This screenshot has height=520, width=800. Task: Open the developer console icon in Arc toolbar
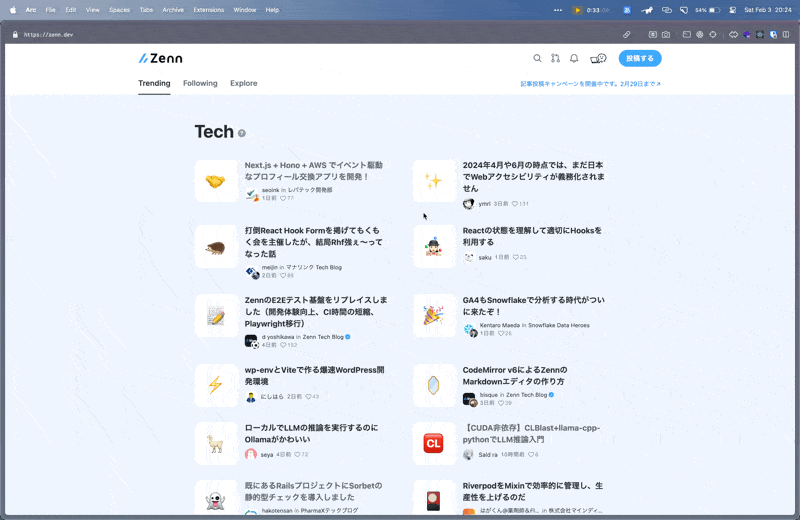coord(687,35)
